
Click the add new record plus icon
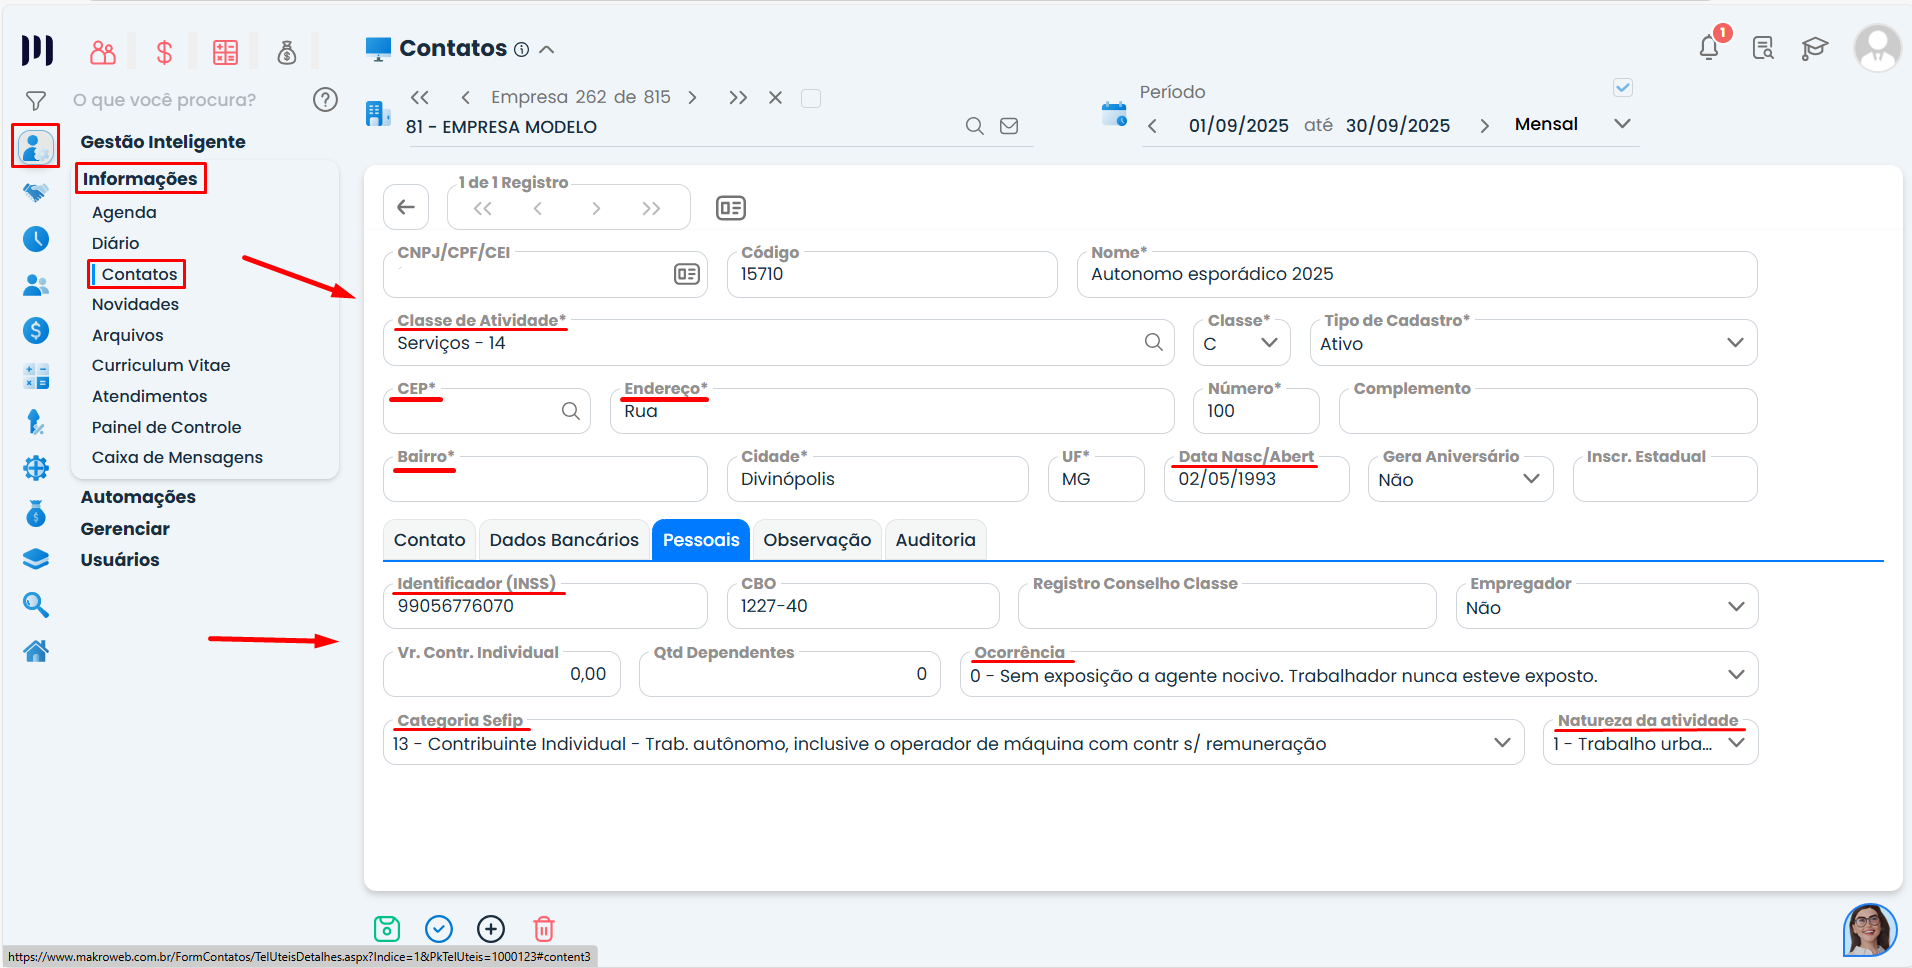click(x=491, y=929)
